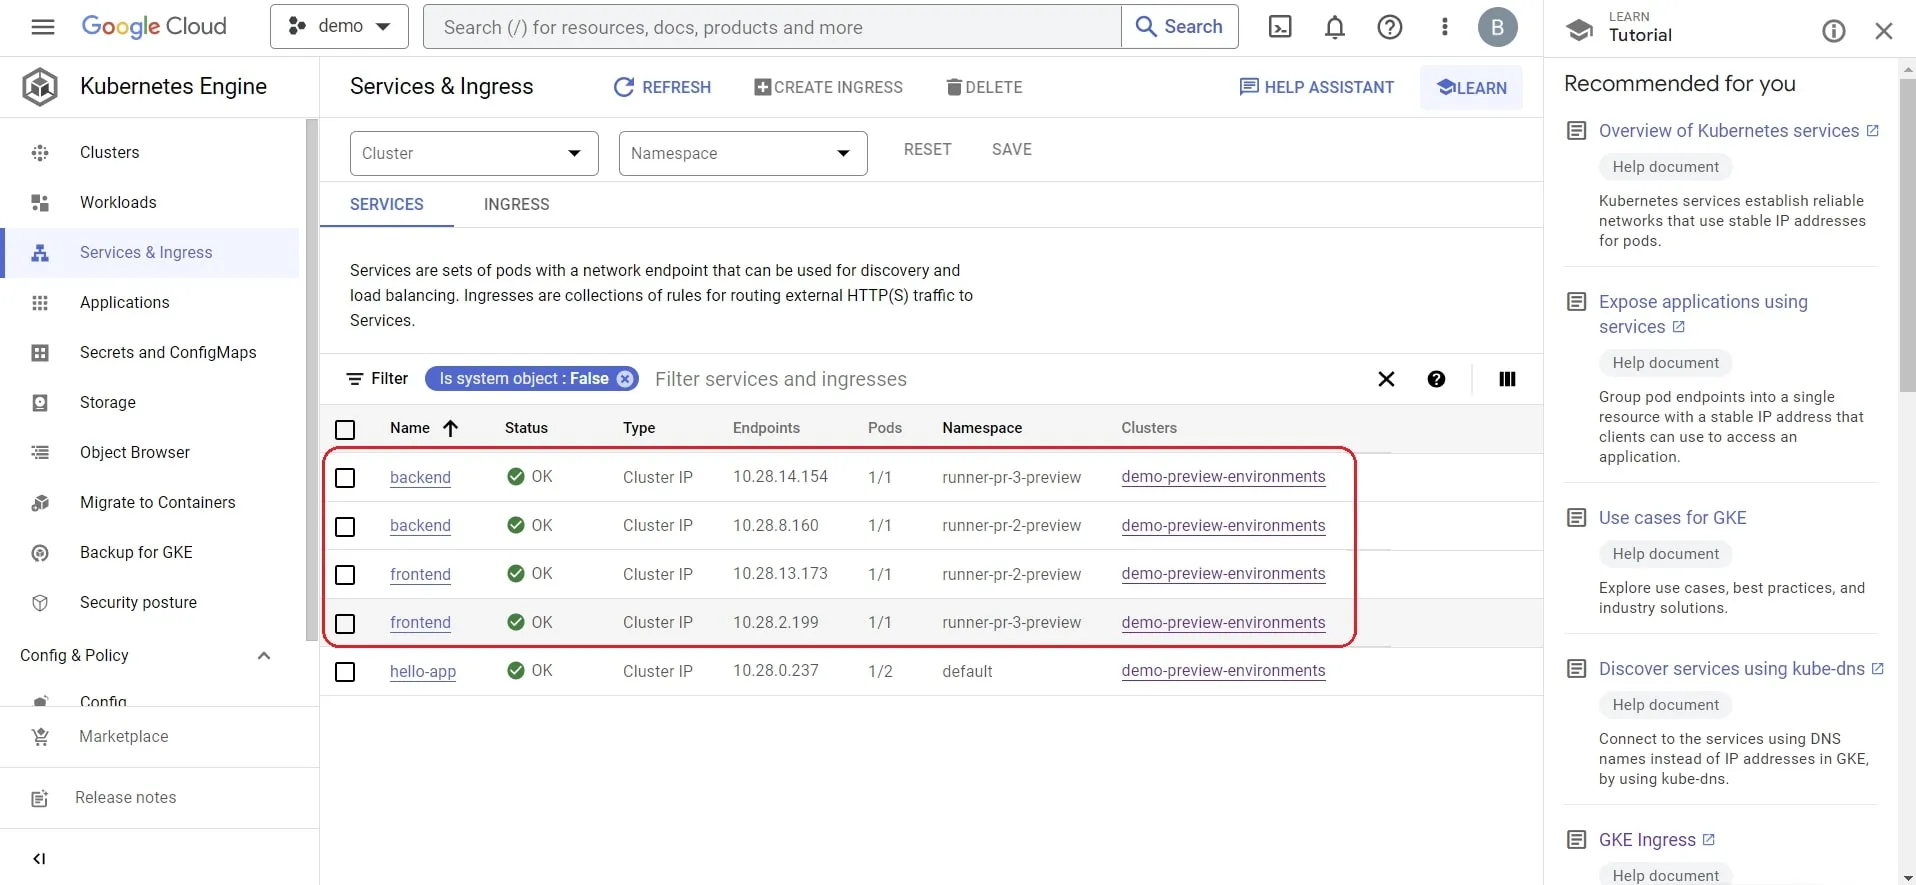Select the frontend runner-pr-2-preview row checkbox

pos(345,575)
